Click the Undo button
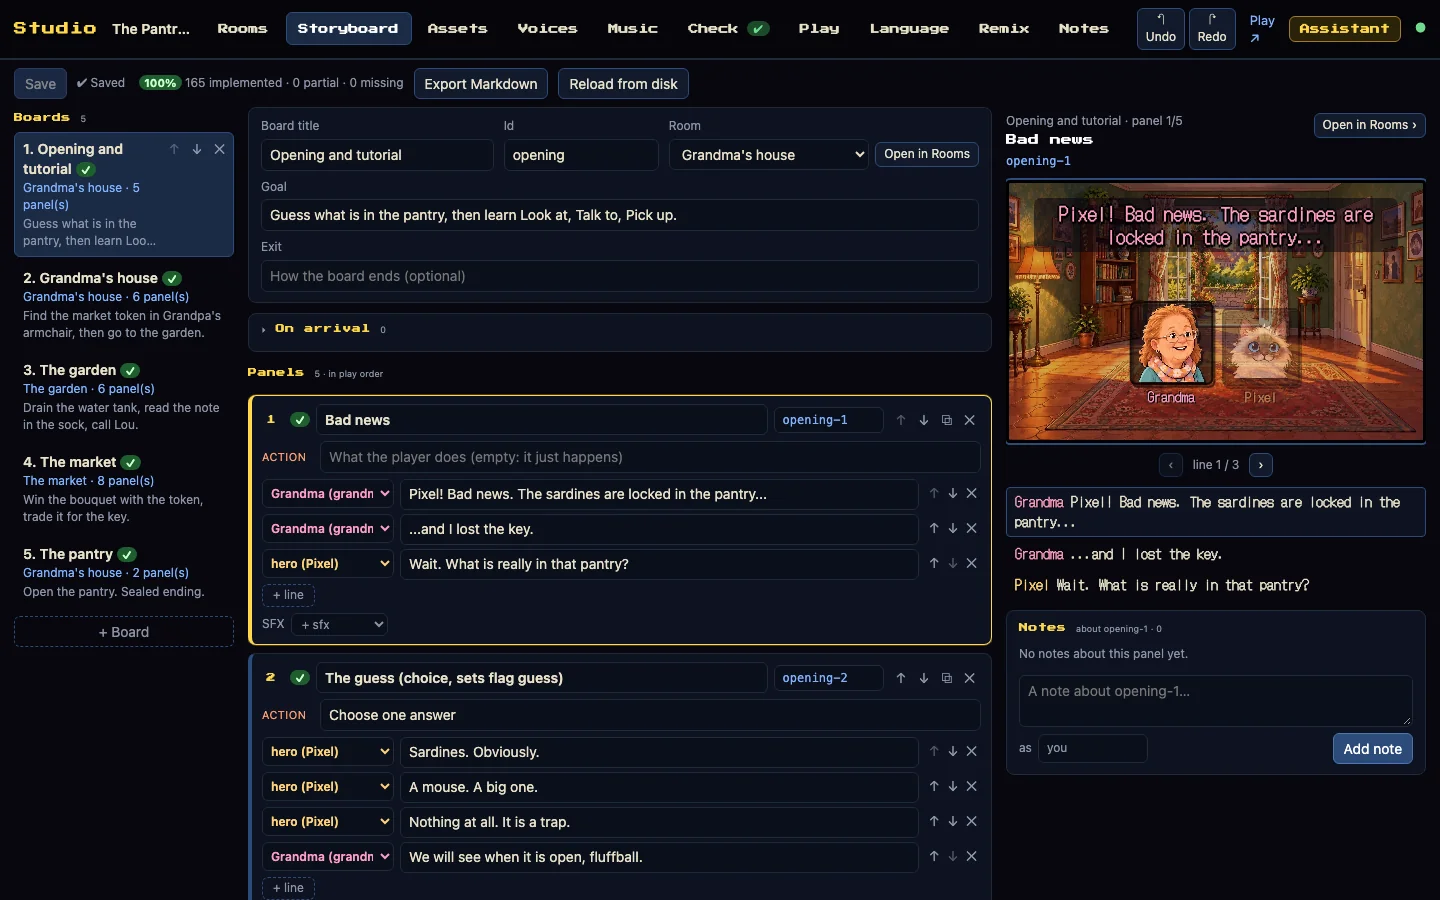The width and height of the screenshot is (1440, 900). [x=1161, y=28]
